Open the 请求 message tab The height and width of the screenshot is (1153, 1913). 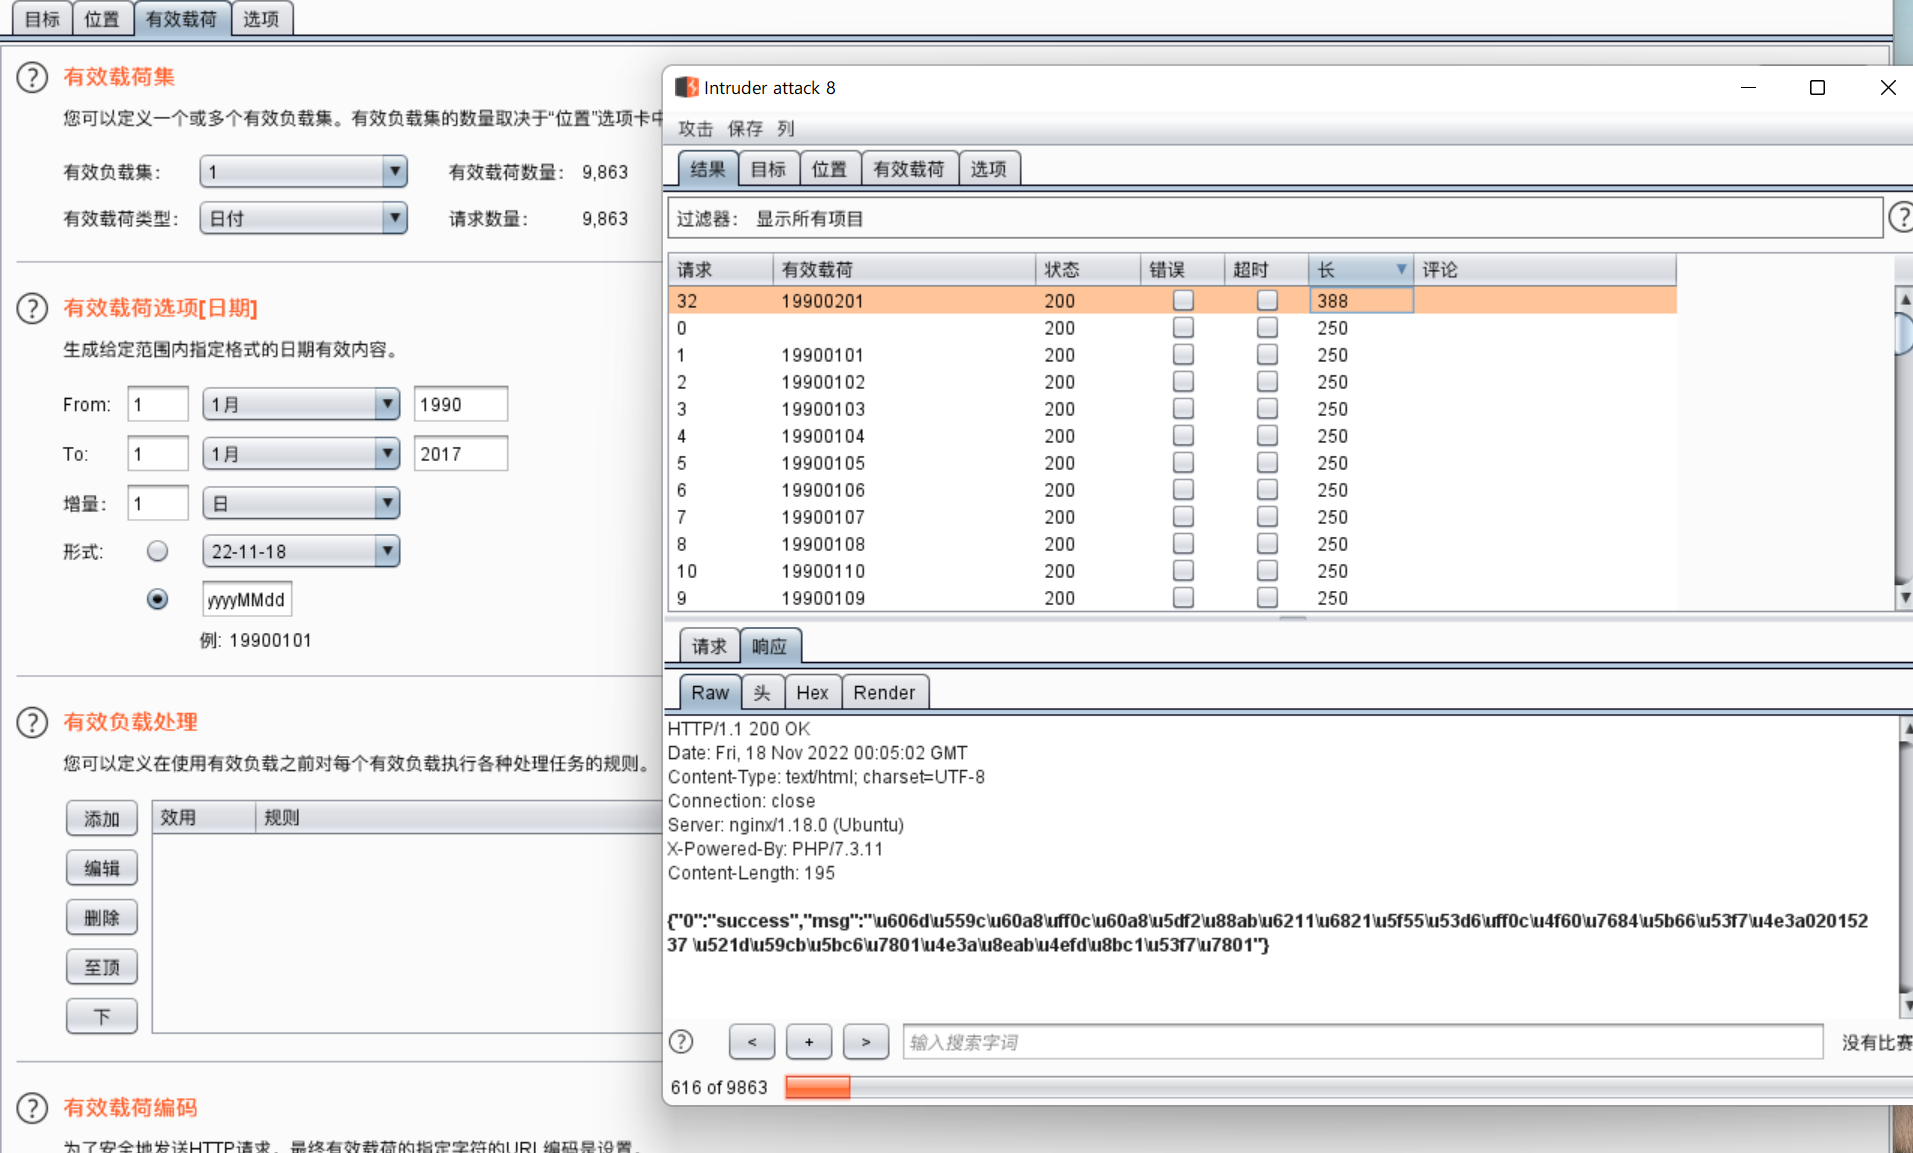click(x=709, y=646)
